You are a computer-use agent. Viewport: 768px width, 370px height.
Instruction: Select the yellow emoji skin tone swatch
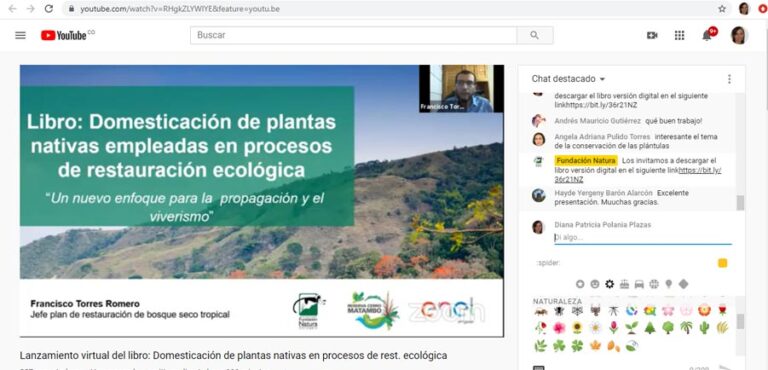pyautogui.click(x=722, y=263)
